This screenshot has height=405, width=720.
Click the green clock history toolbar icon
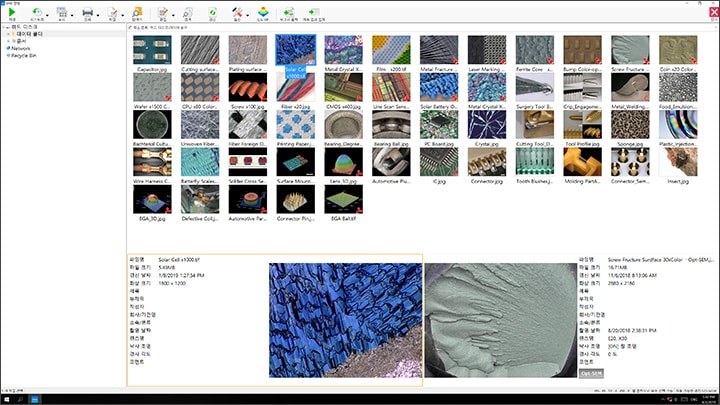[x=36, y=13]
